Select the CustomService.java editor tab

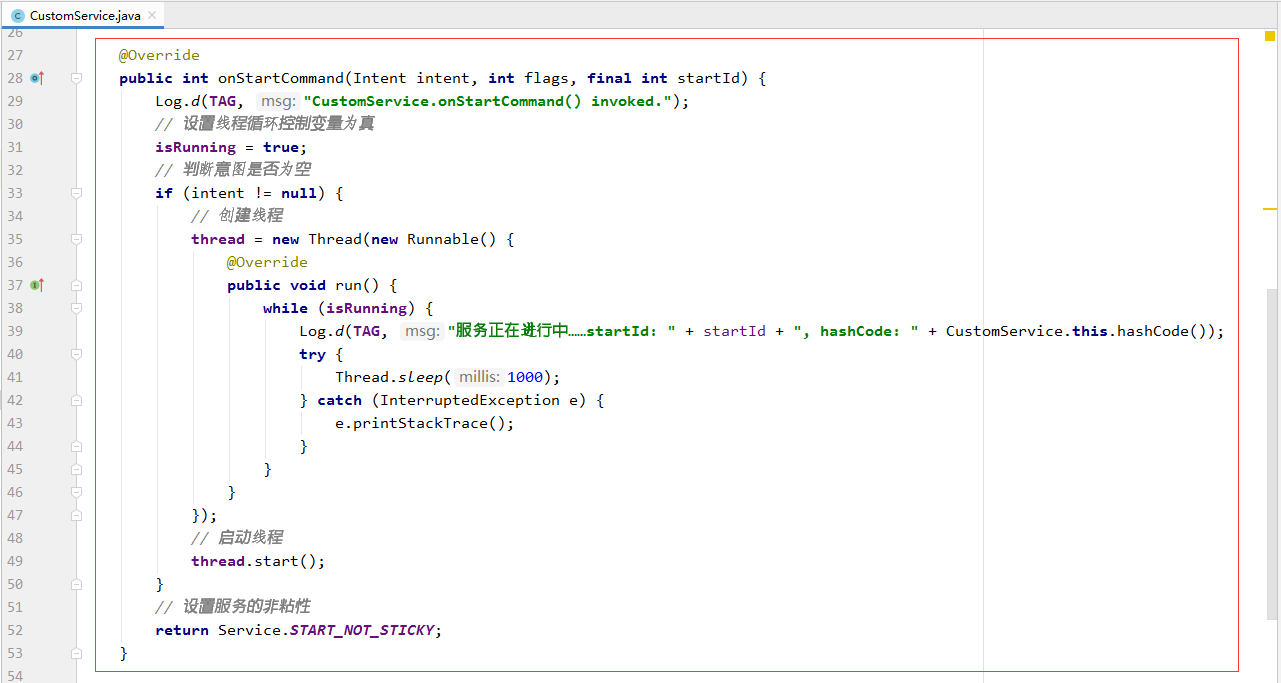83,15
